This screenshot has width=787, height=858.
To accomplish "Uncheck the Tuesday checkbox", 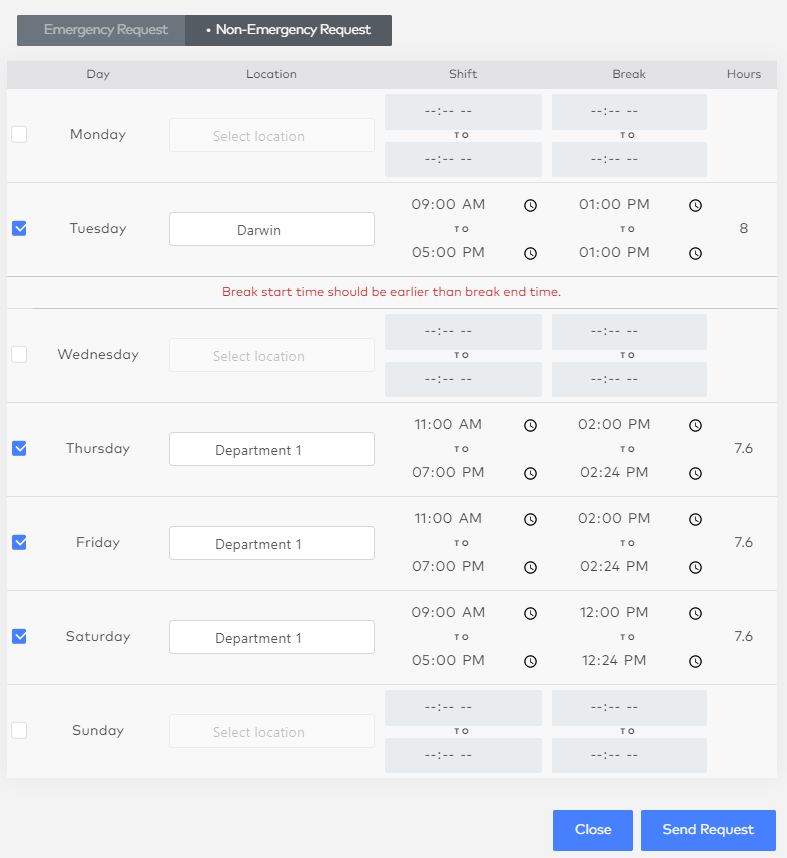I will 19,228.
